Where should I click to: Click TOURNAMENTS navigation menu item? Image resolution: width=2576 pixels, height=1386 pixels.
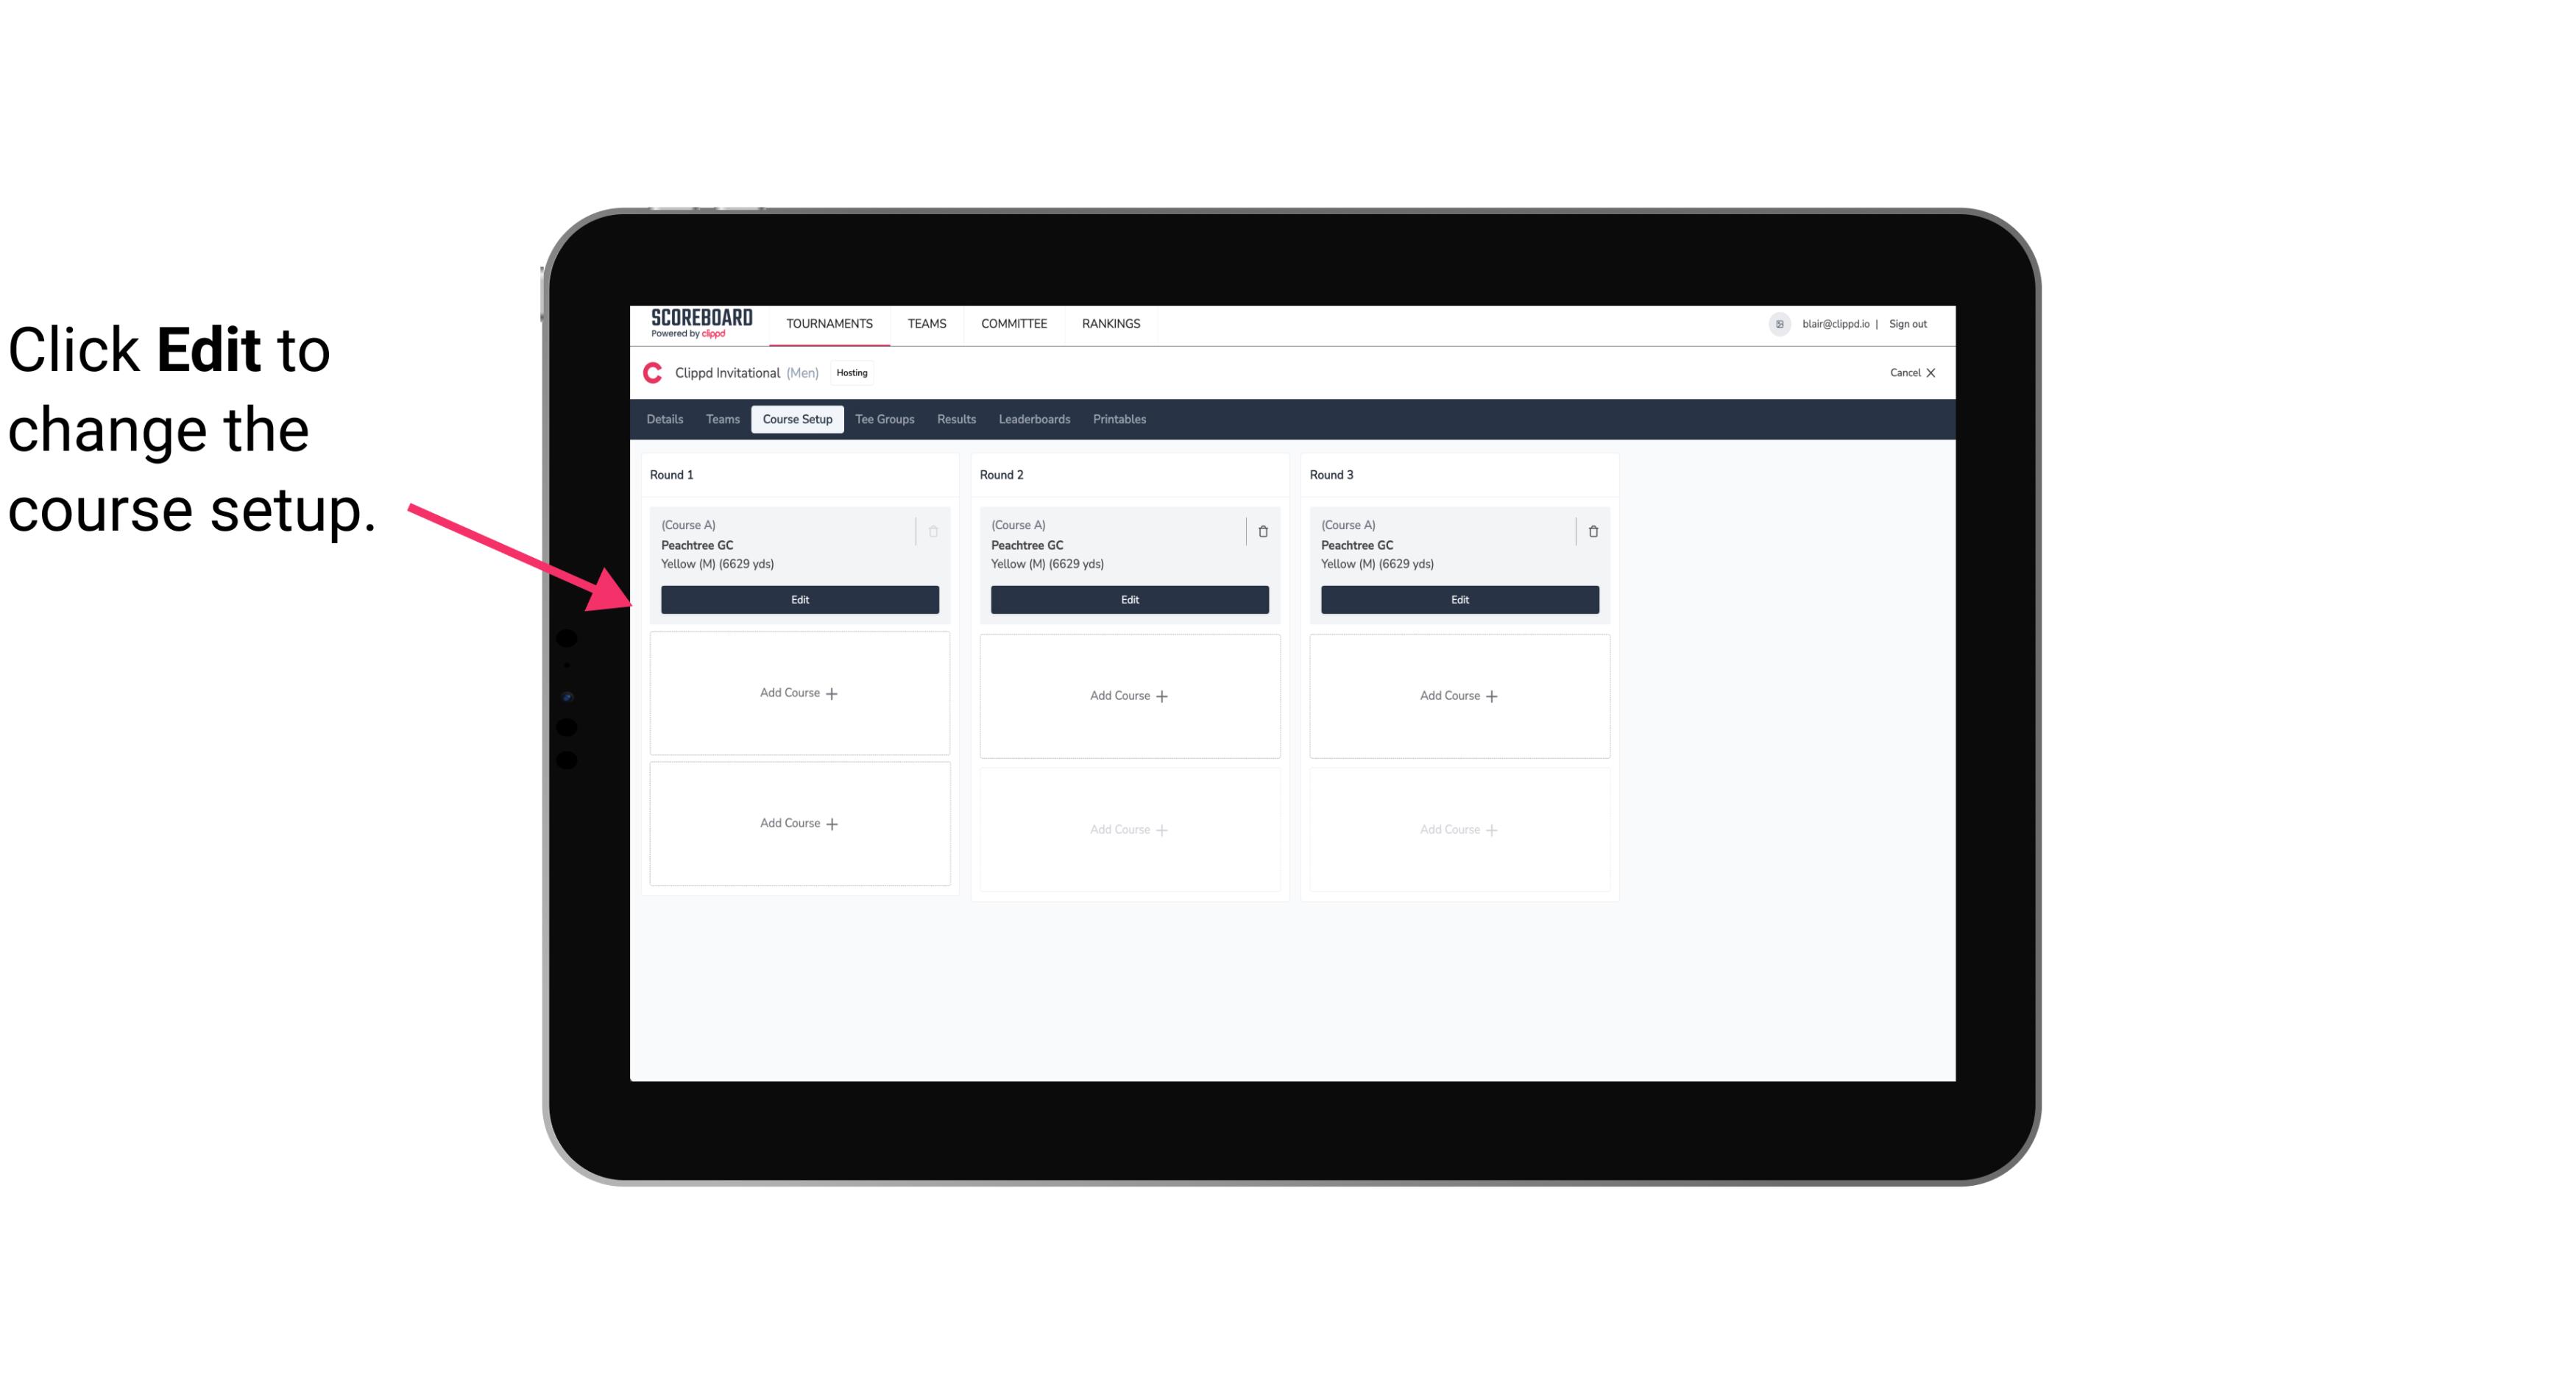coord(831,322)
